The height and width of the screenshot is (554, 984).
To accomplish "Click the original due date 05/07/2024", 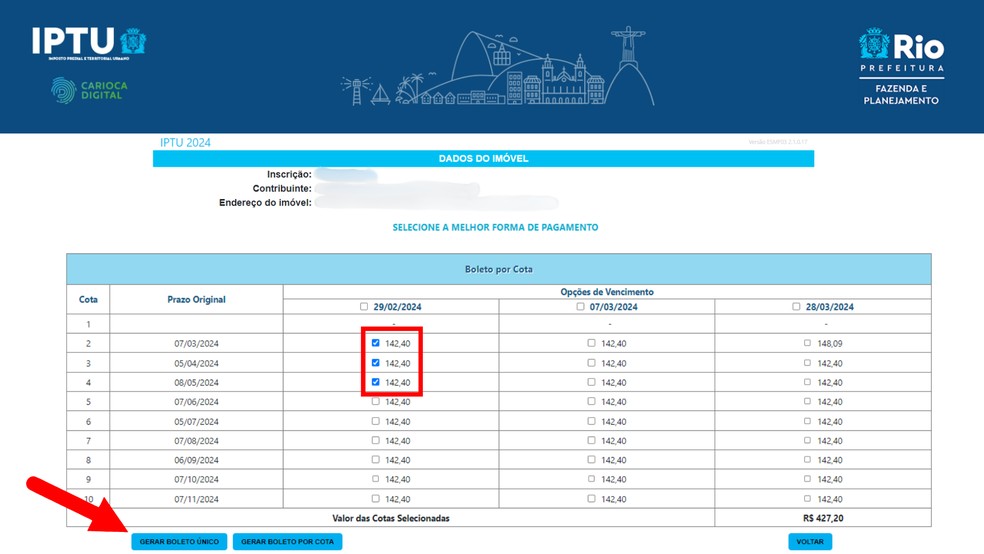I will click(x=196, y=422).
